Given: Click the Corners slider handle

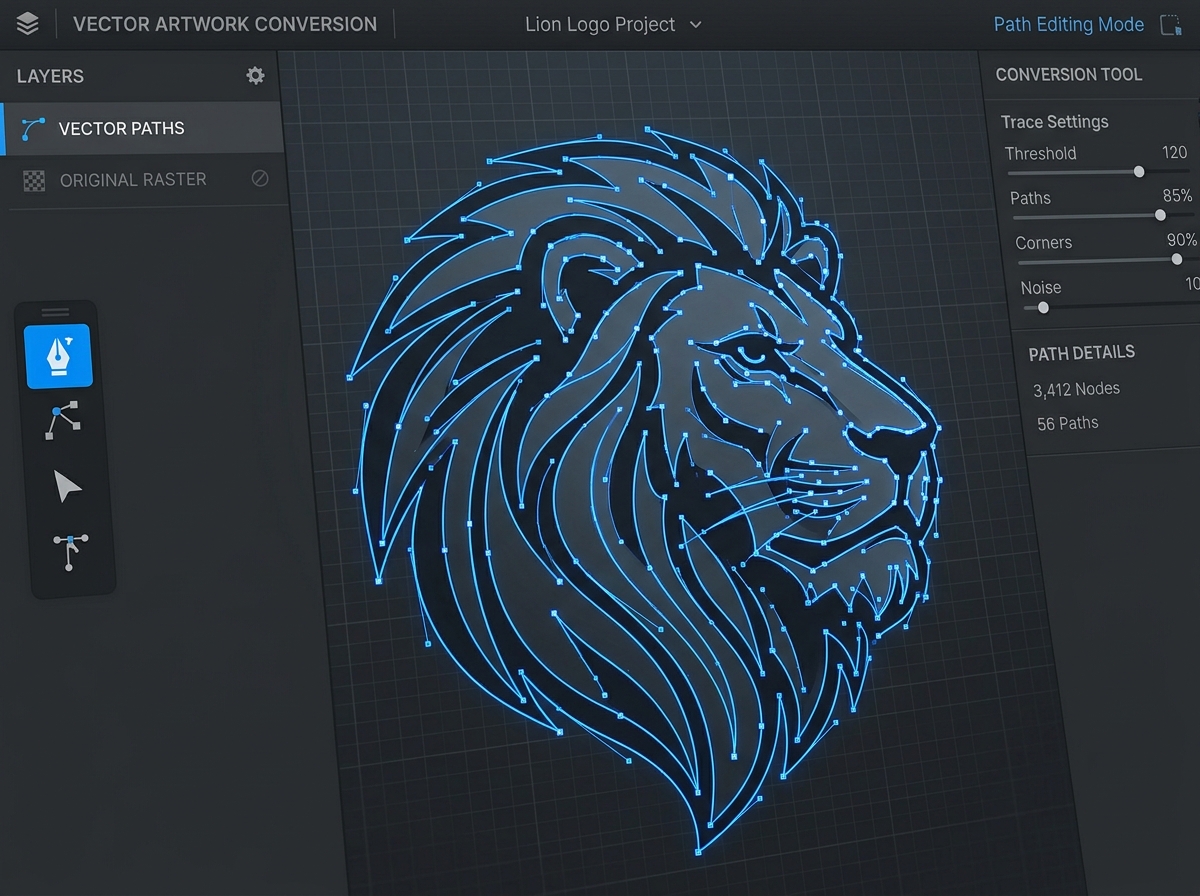Looking at the screenshot, I should [x=1176, y=260].
